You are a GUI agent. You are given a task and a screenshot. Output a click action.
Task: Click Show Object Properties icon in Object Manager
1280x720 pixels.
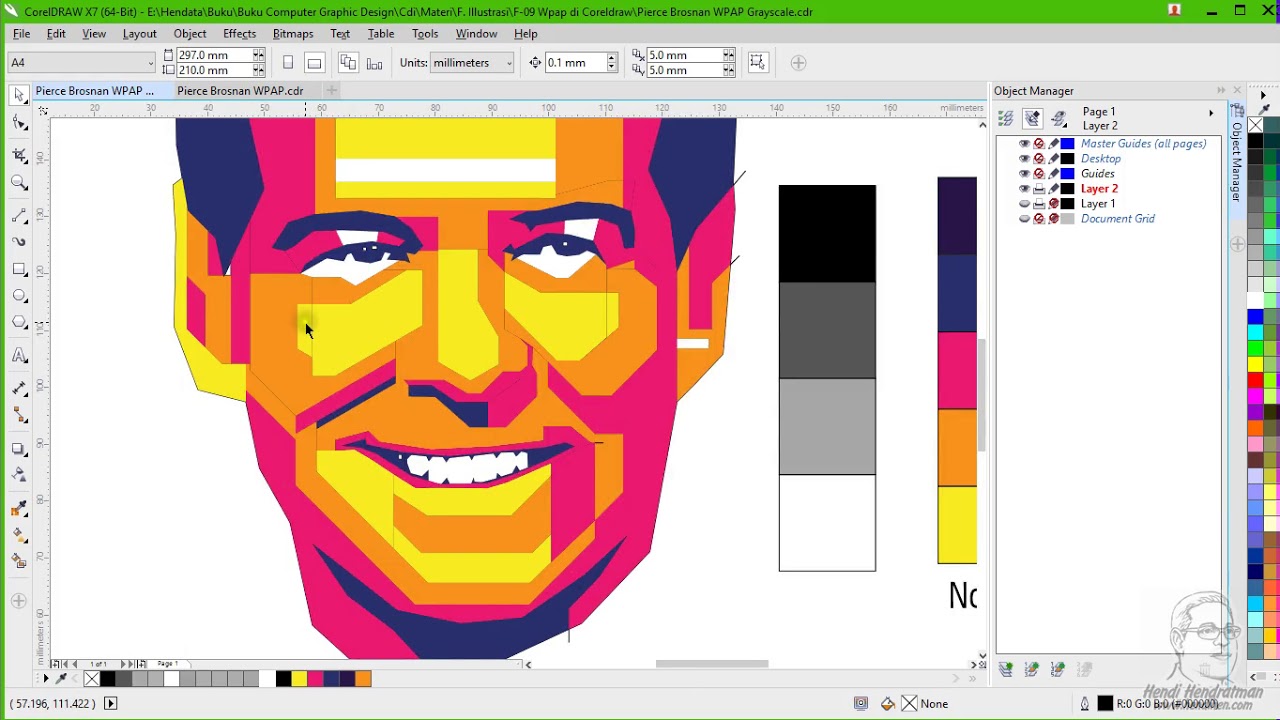[1006, 119]
